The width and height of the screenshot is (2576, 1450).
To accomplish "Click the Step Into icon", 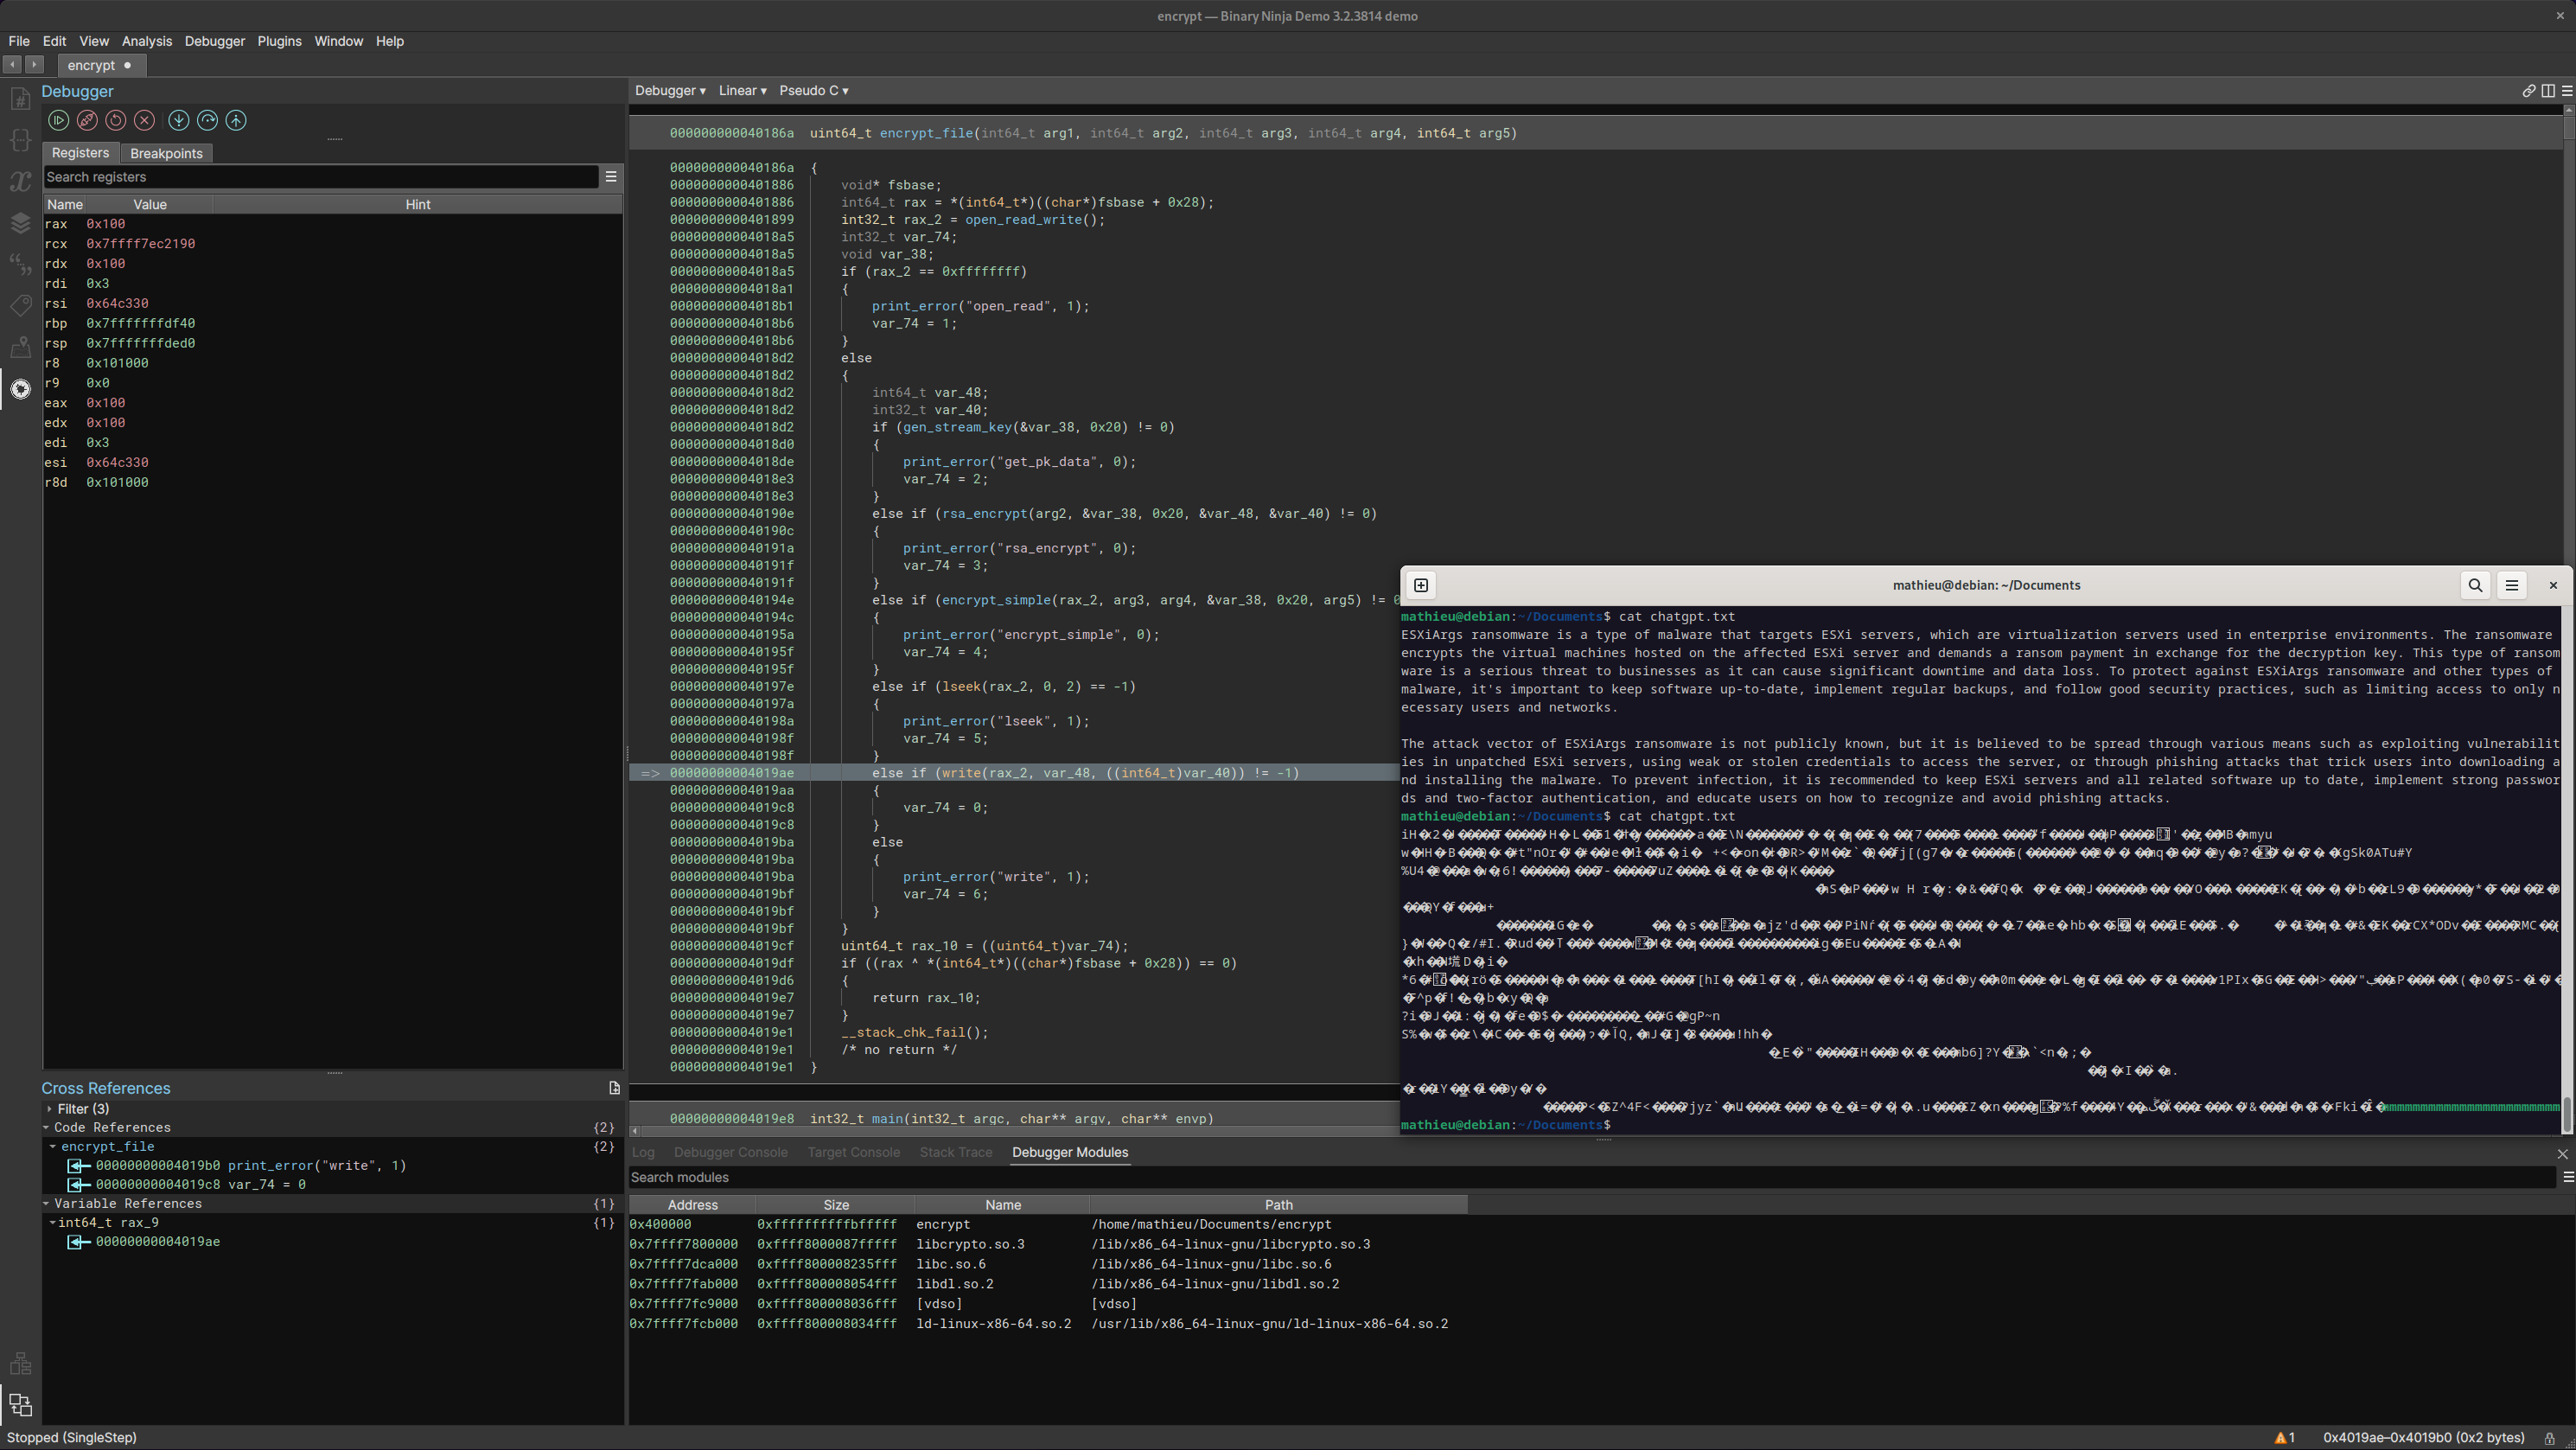I will (179, 120).
